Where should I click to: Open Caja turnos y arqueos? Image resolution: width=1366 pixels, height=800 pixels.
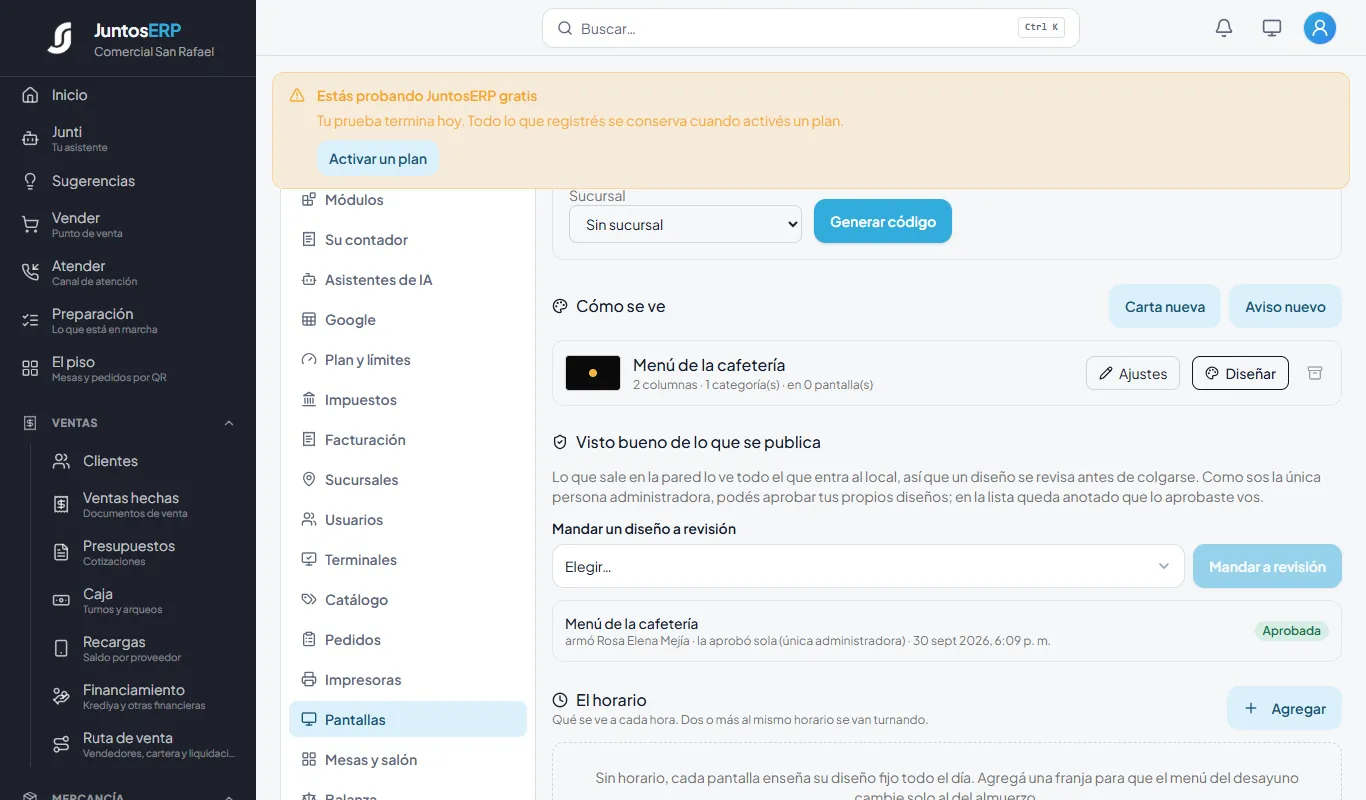point(143,600)
